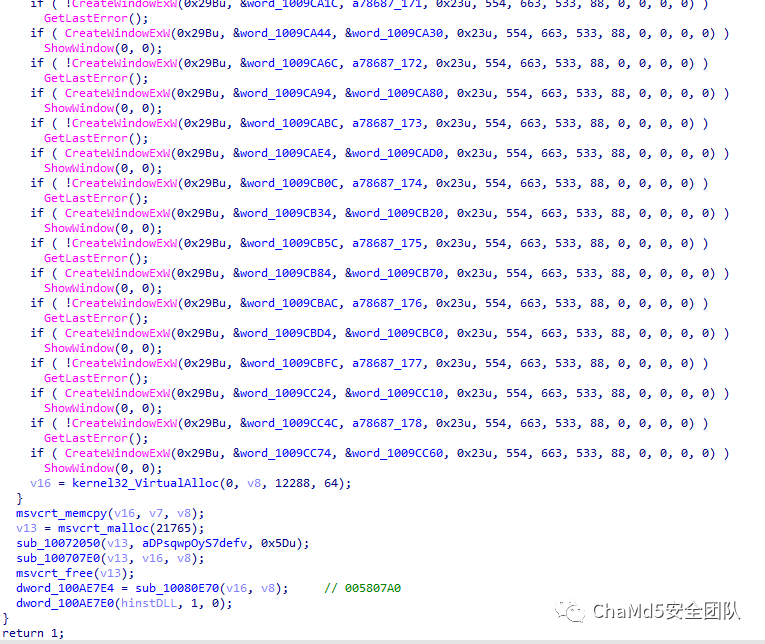Select the identifier &word_1009CB0C

pos(289,183)
